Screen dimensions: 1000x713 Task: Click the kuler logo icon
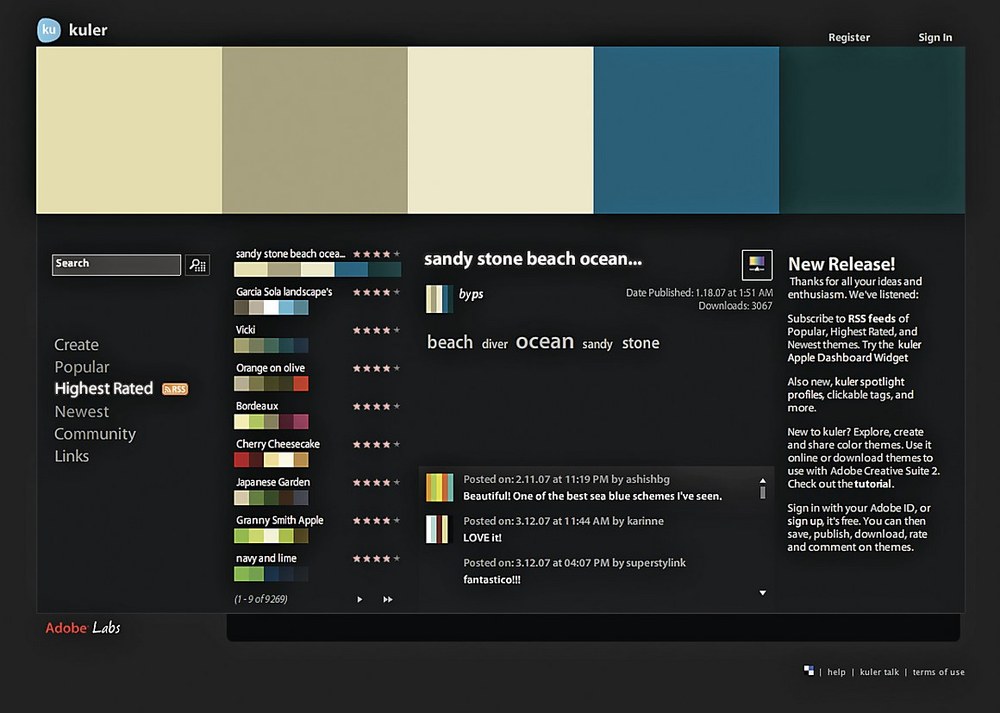pyautogui.click(x=49, y=30)
